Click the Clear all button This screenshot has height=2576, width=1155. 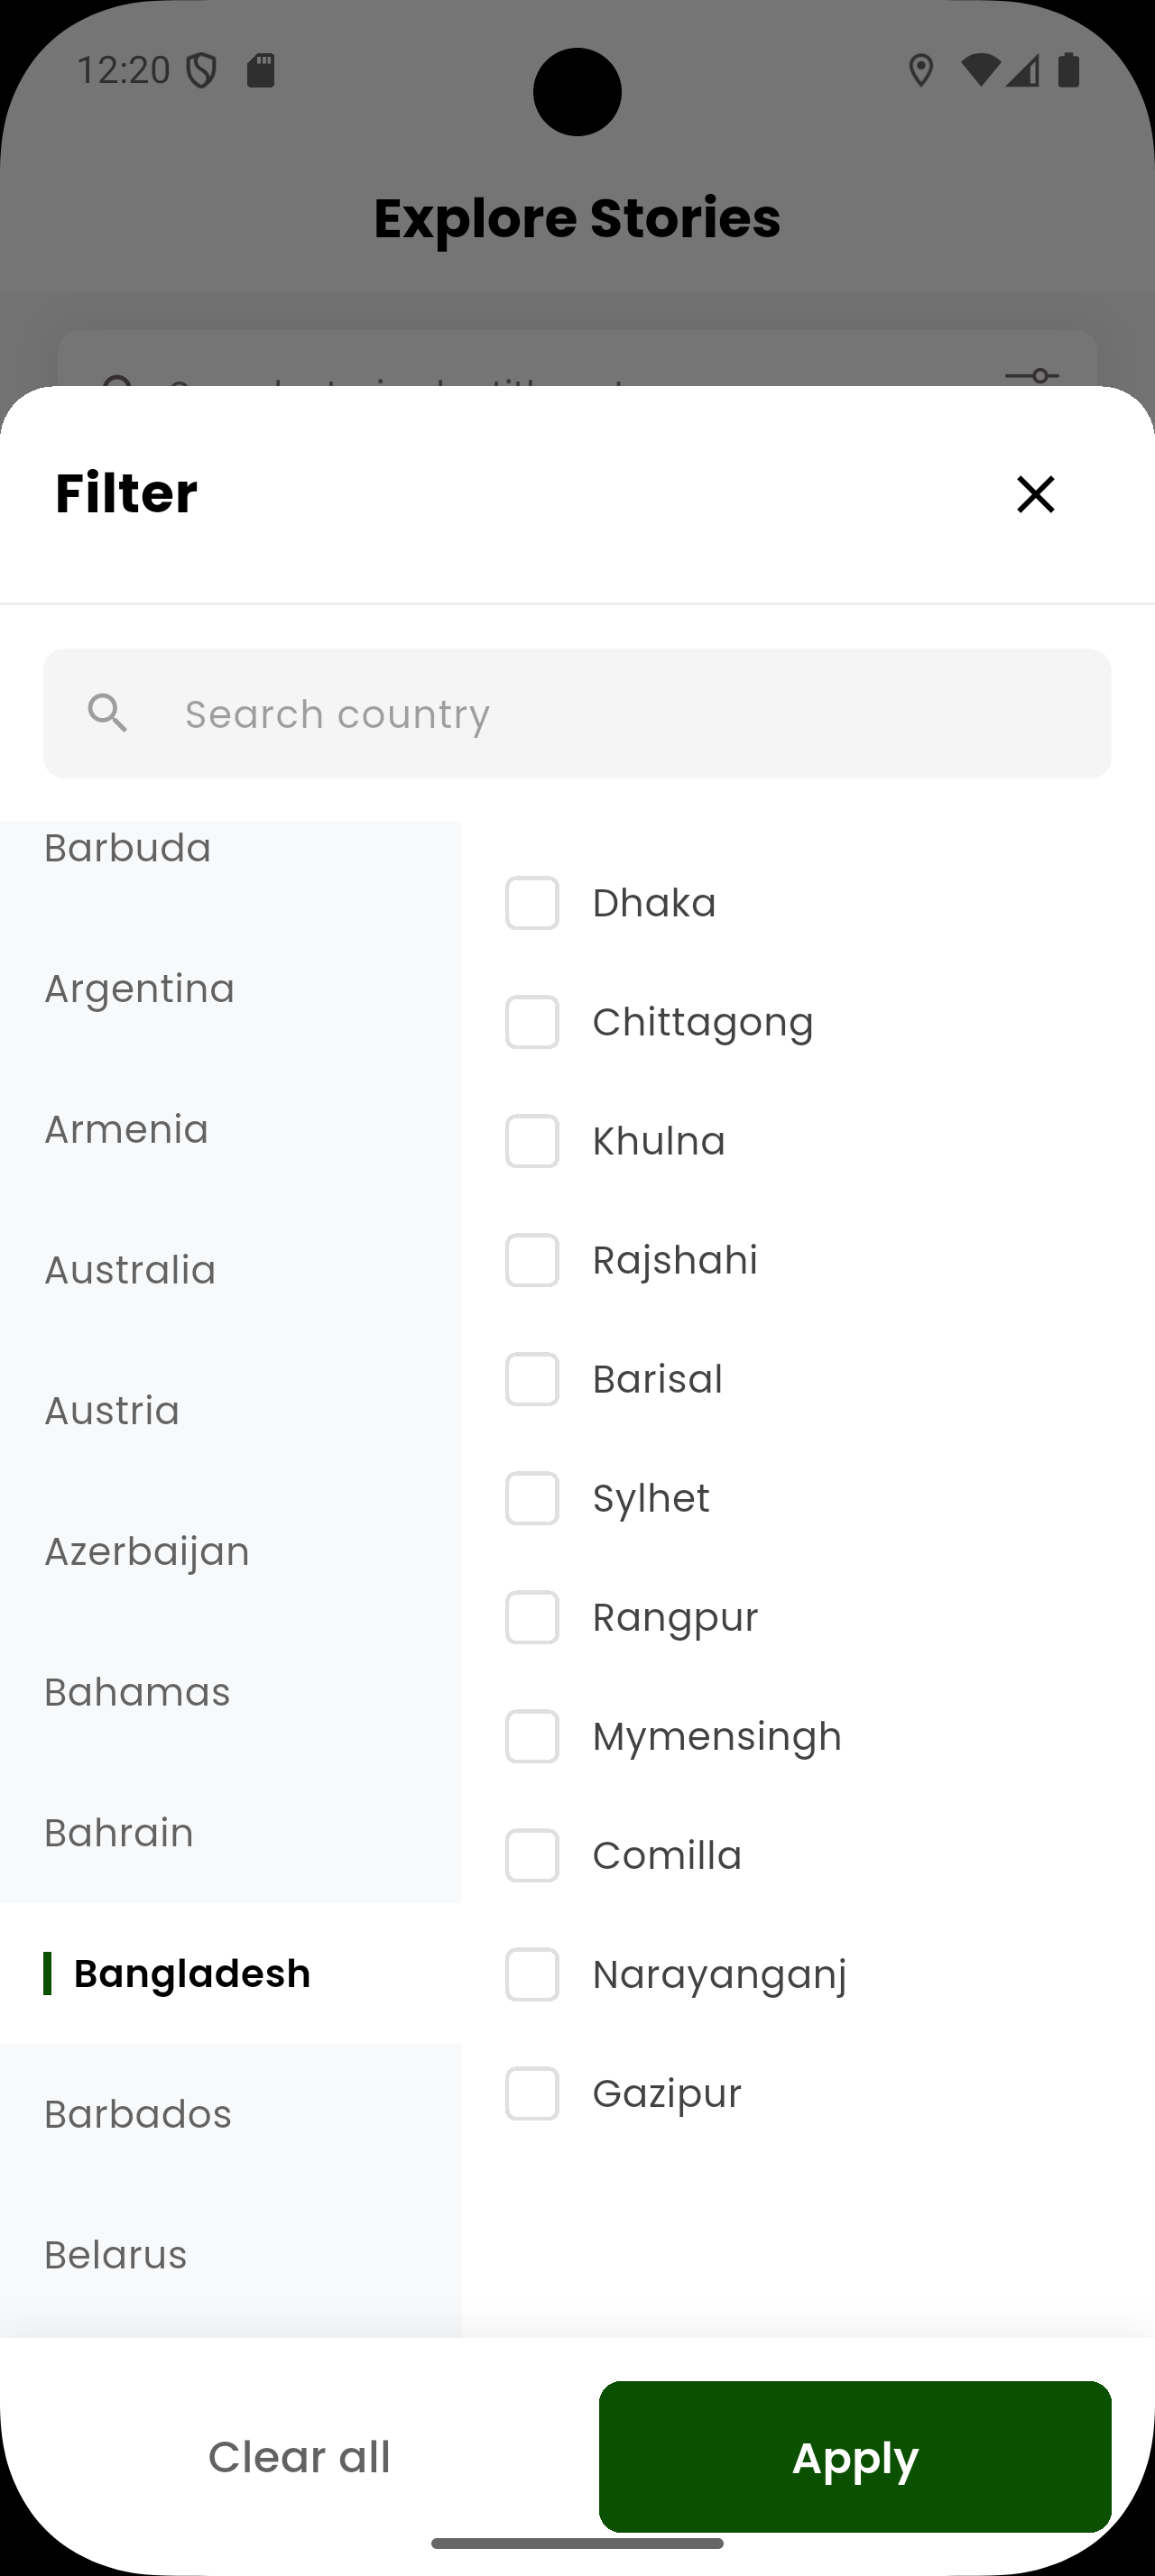click(x=299, y=2457)
